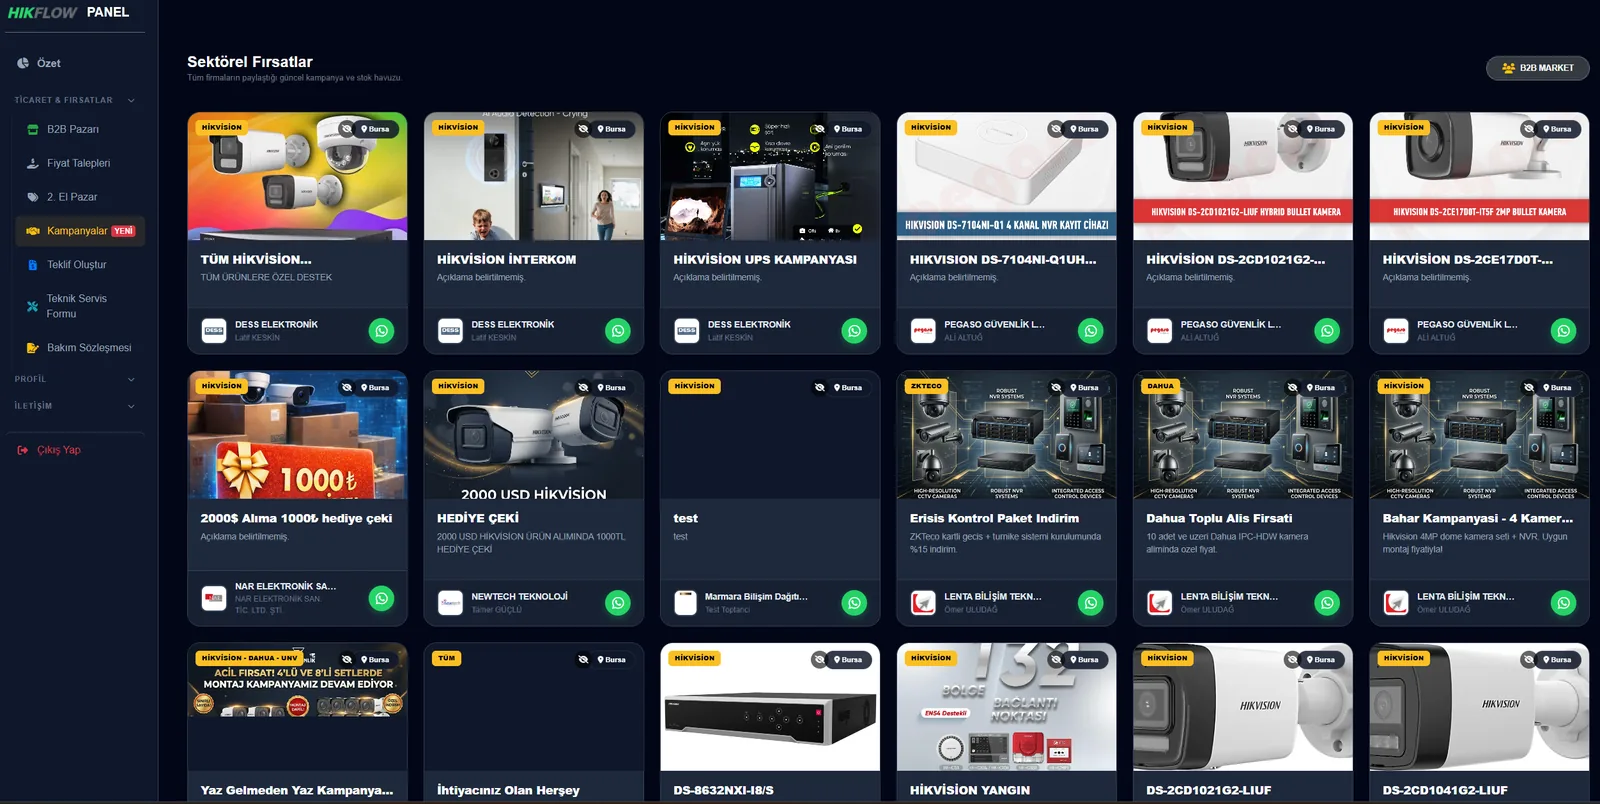1600x804 pixels.
Task: Click the HIKFLOW PANEL logo
Action: (68, 13)
